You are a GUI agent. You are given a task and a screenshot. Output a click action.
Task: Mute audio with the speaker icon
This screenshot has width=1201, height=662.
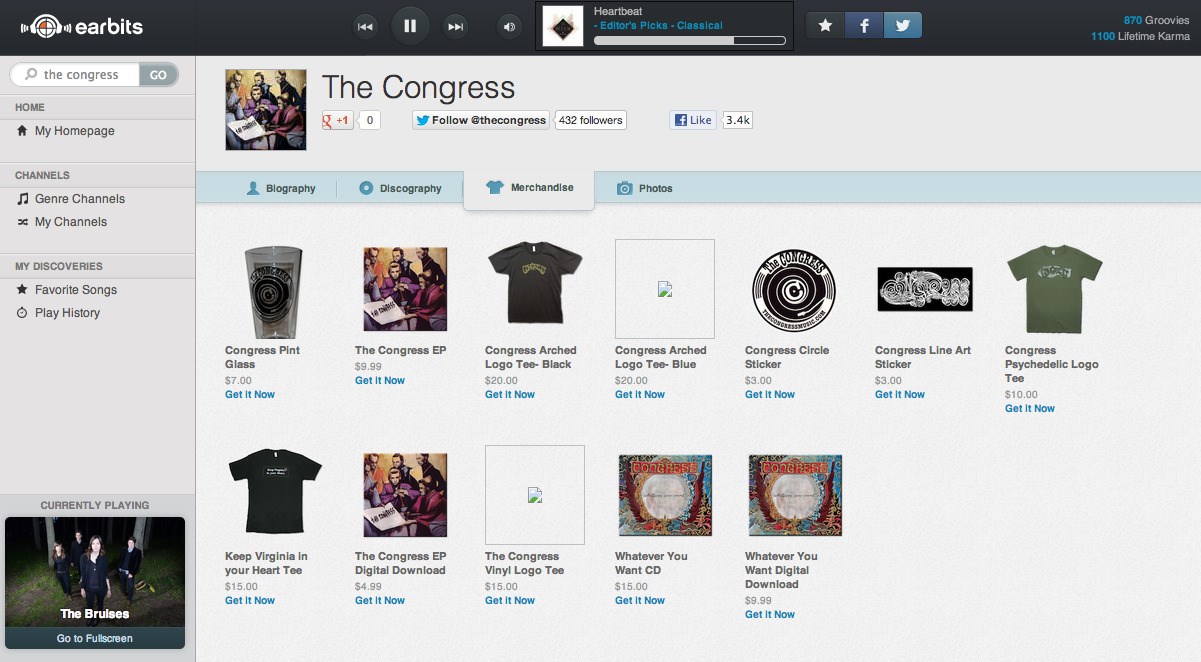pos(510,26)
